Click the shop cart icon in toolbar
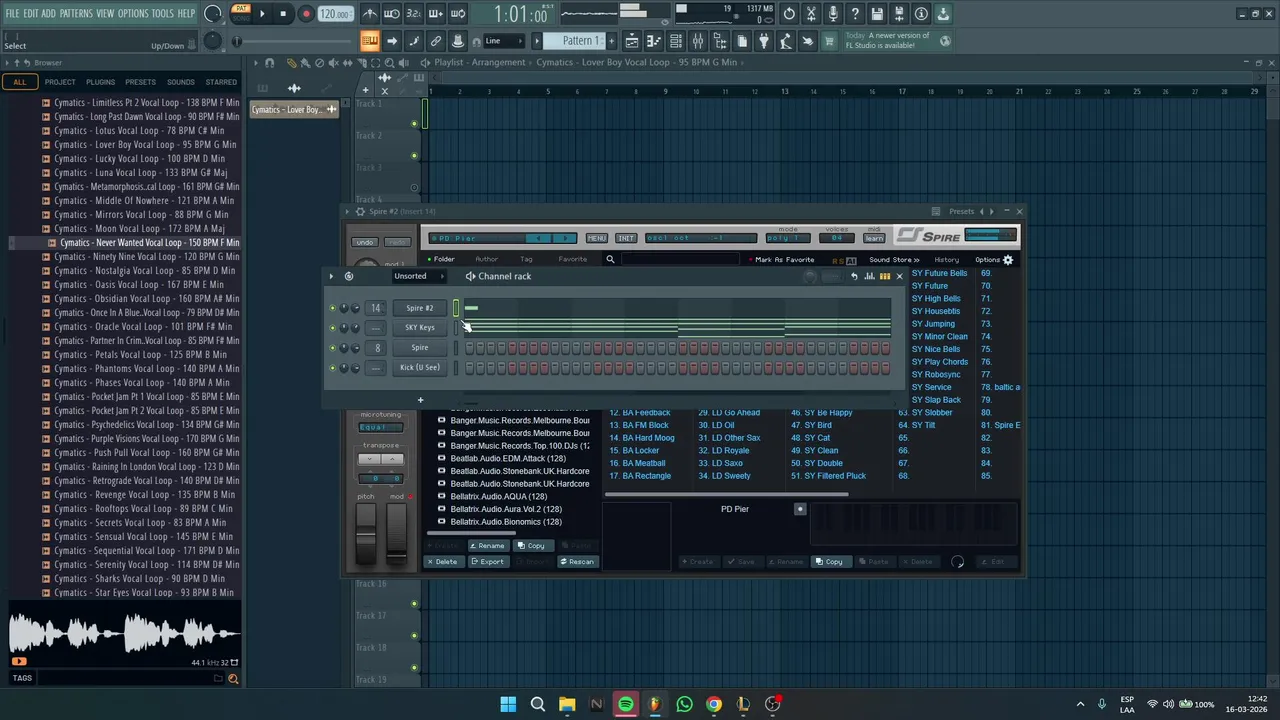This screenshot has height=720, width=1280. pyautogui.click(x=828, y=41)
